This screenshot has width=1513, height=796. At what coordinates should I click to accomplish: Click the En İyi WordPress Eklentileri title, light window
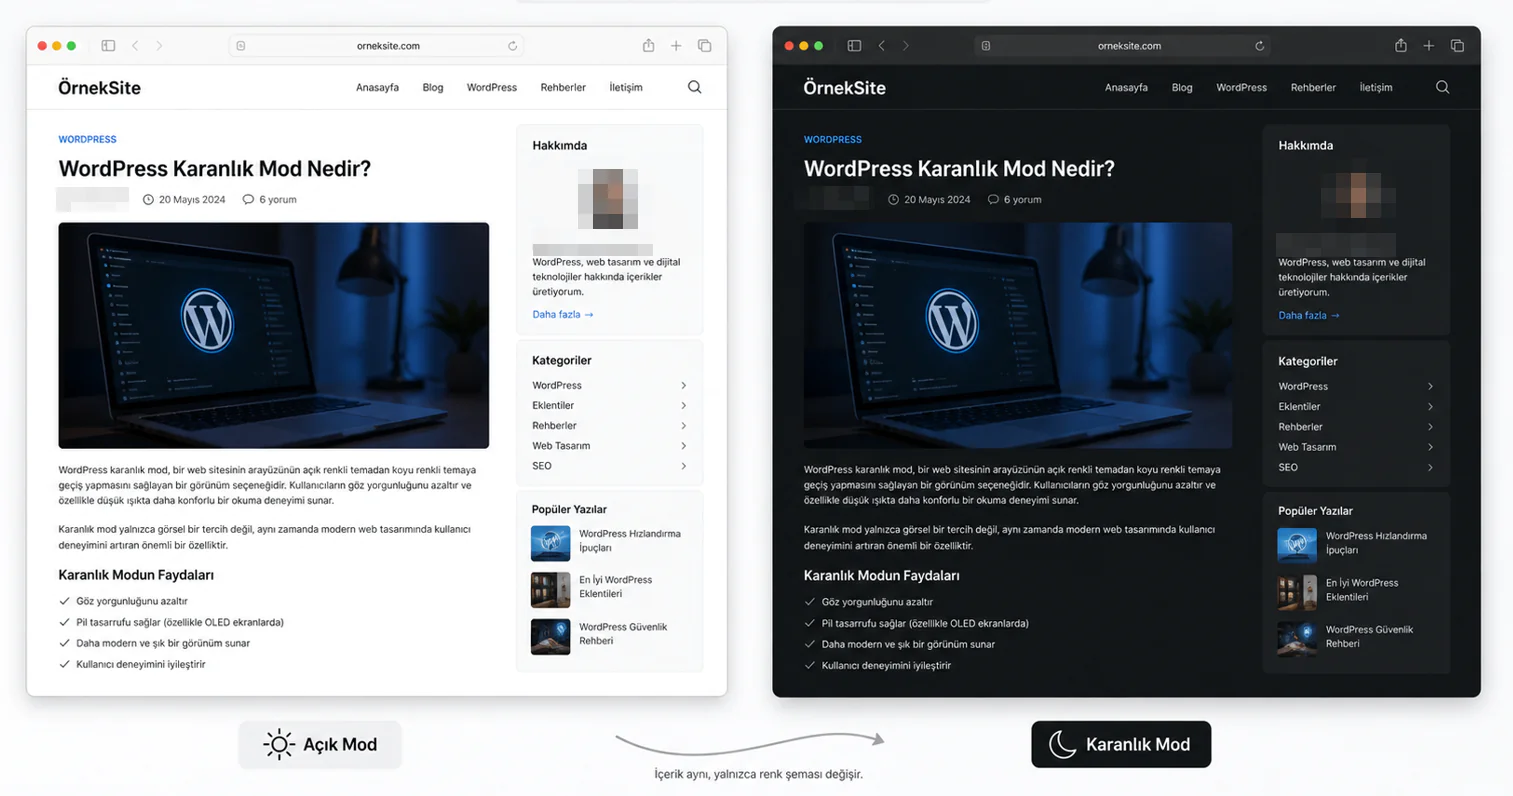(x=615, y=586)
